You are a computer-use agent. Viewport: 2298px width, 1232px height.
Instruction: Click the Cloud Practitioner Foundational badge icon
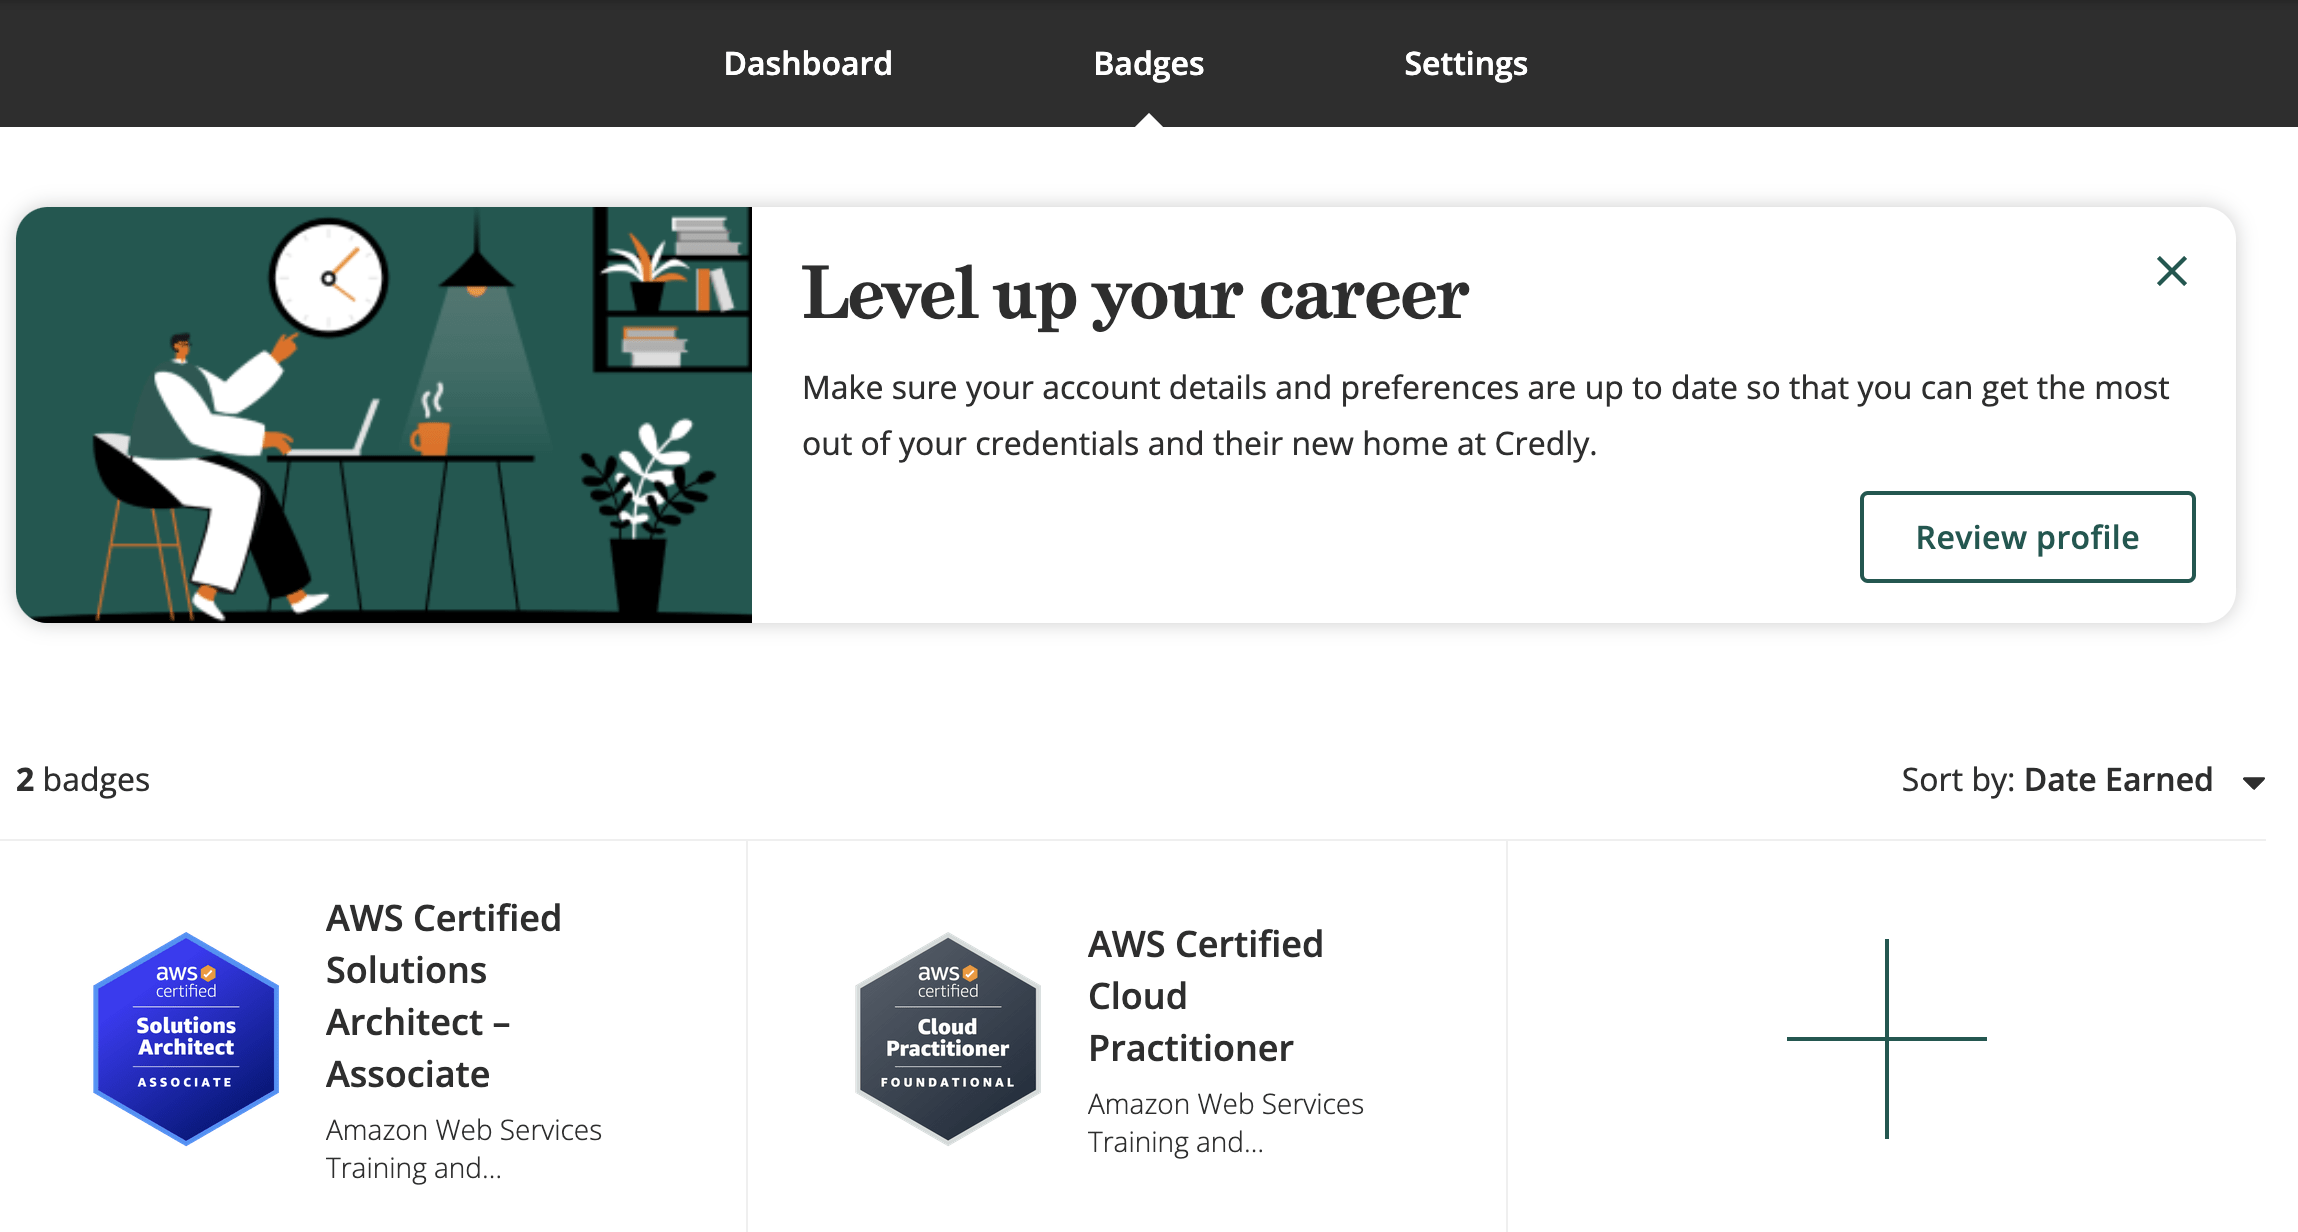(x=947, y=1038)
